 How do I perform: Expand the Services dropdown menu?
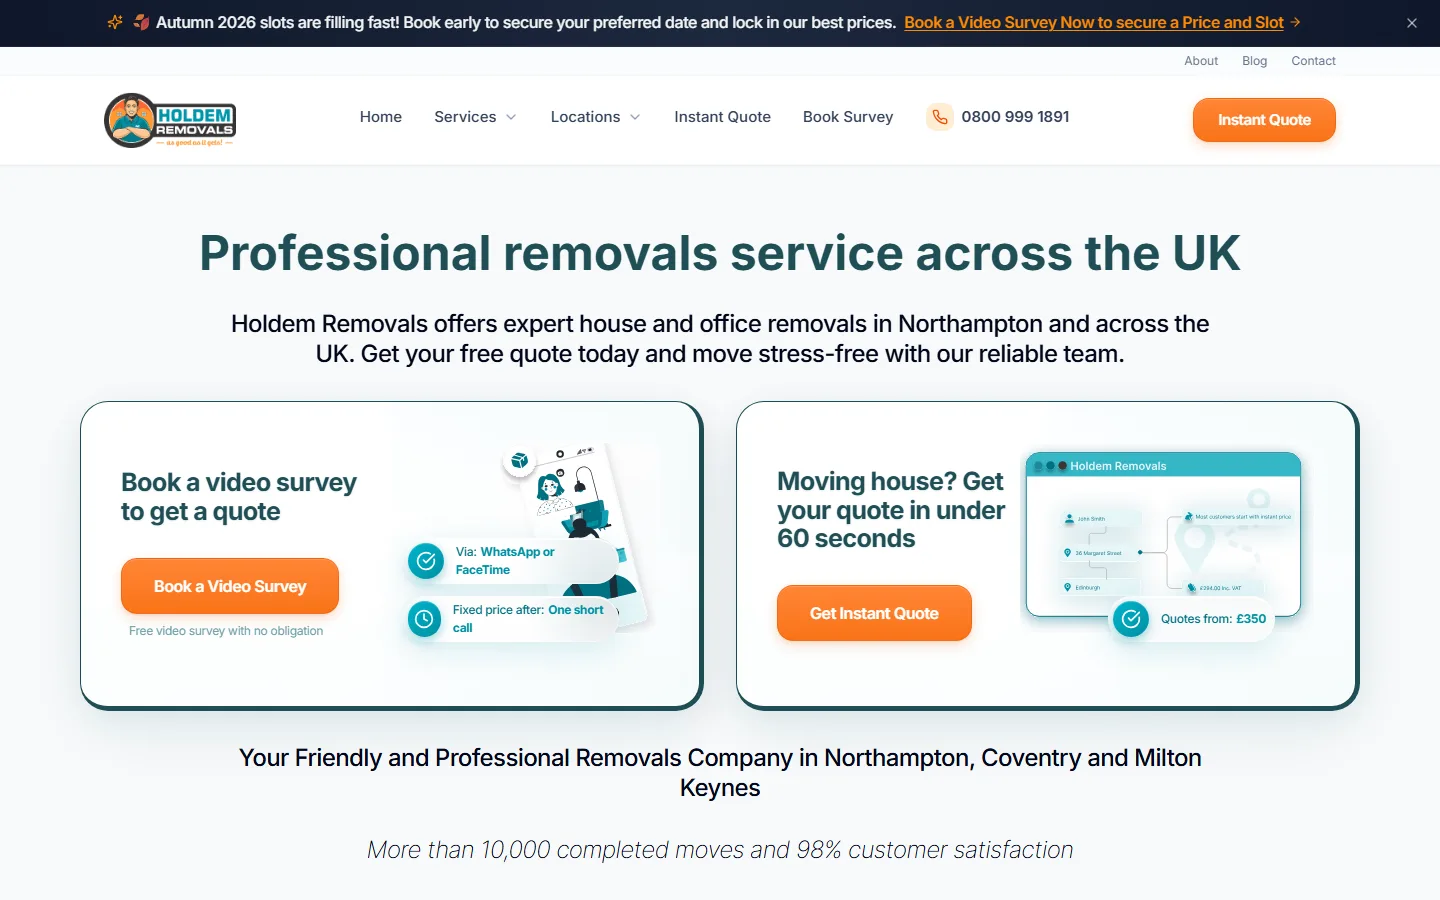[475, 117]
